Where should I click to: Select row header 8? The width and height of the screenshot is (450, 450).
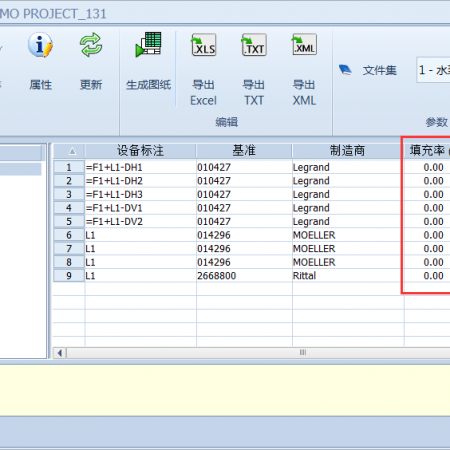[x=69, y=262]
